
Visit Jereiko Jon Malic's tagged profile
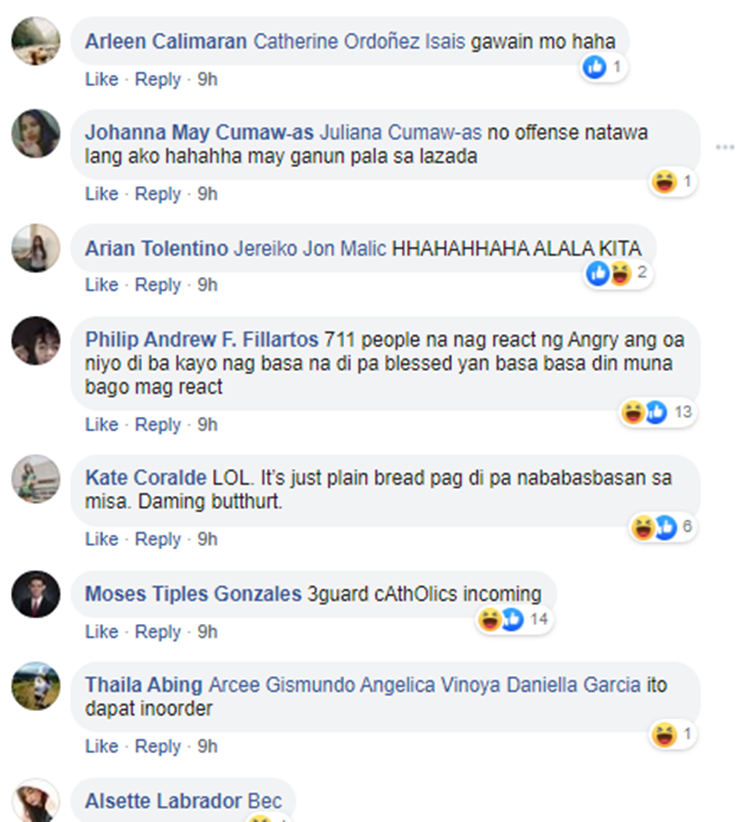coord(310,248)
